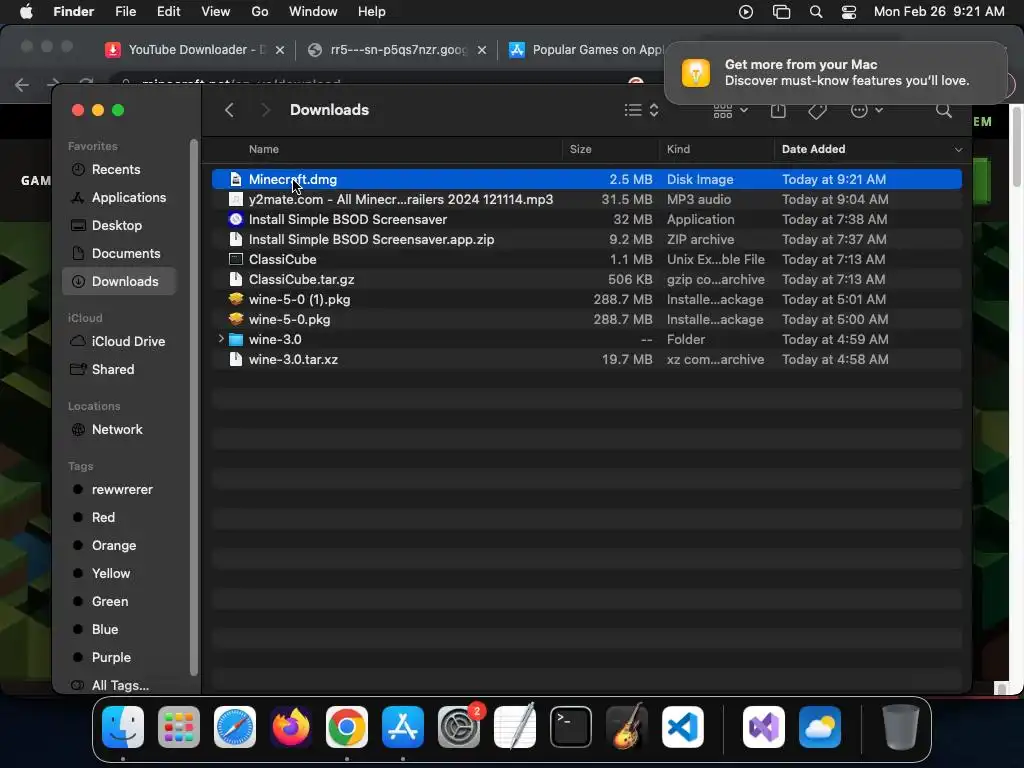Open the action ellipsis dropdown menu
Viewport: 1024px width, 768px height.
click(867, 110)
